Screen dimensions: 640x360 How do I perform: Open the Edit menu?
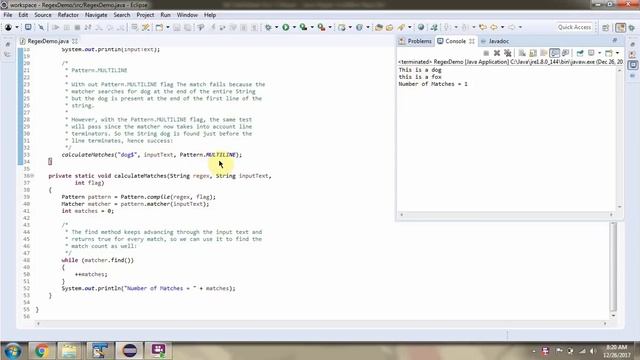pos(23,15)
